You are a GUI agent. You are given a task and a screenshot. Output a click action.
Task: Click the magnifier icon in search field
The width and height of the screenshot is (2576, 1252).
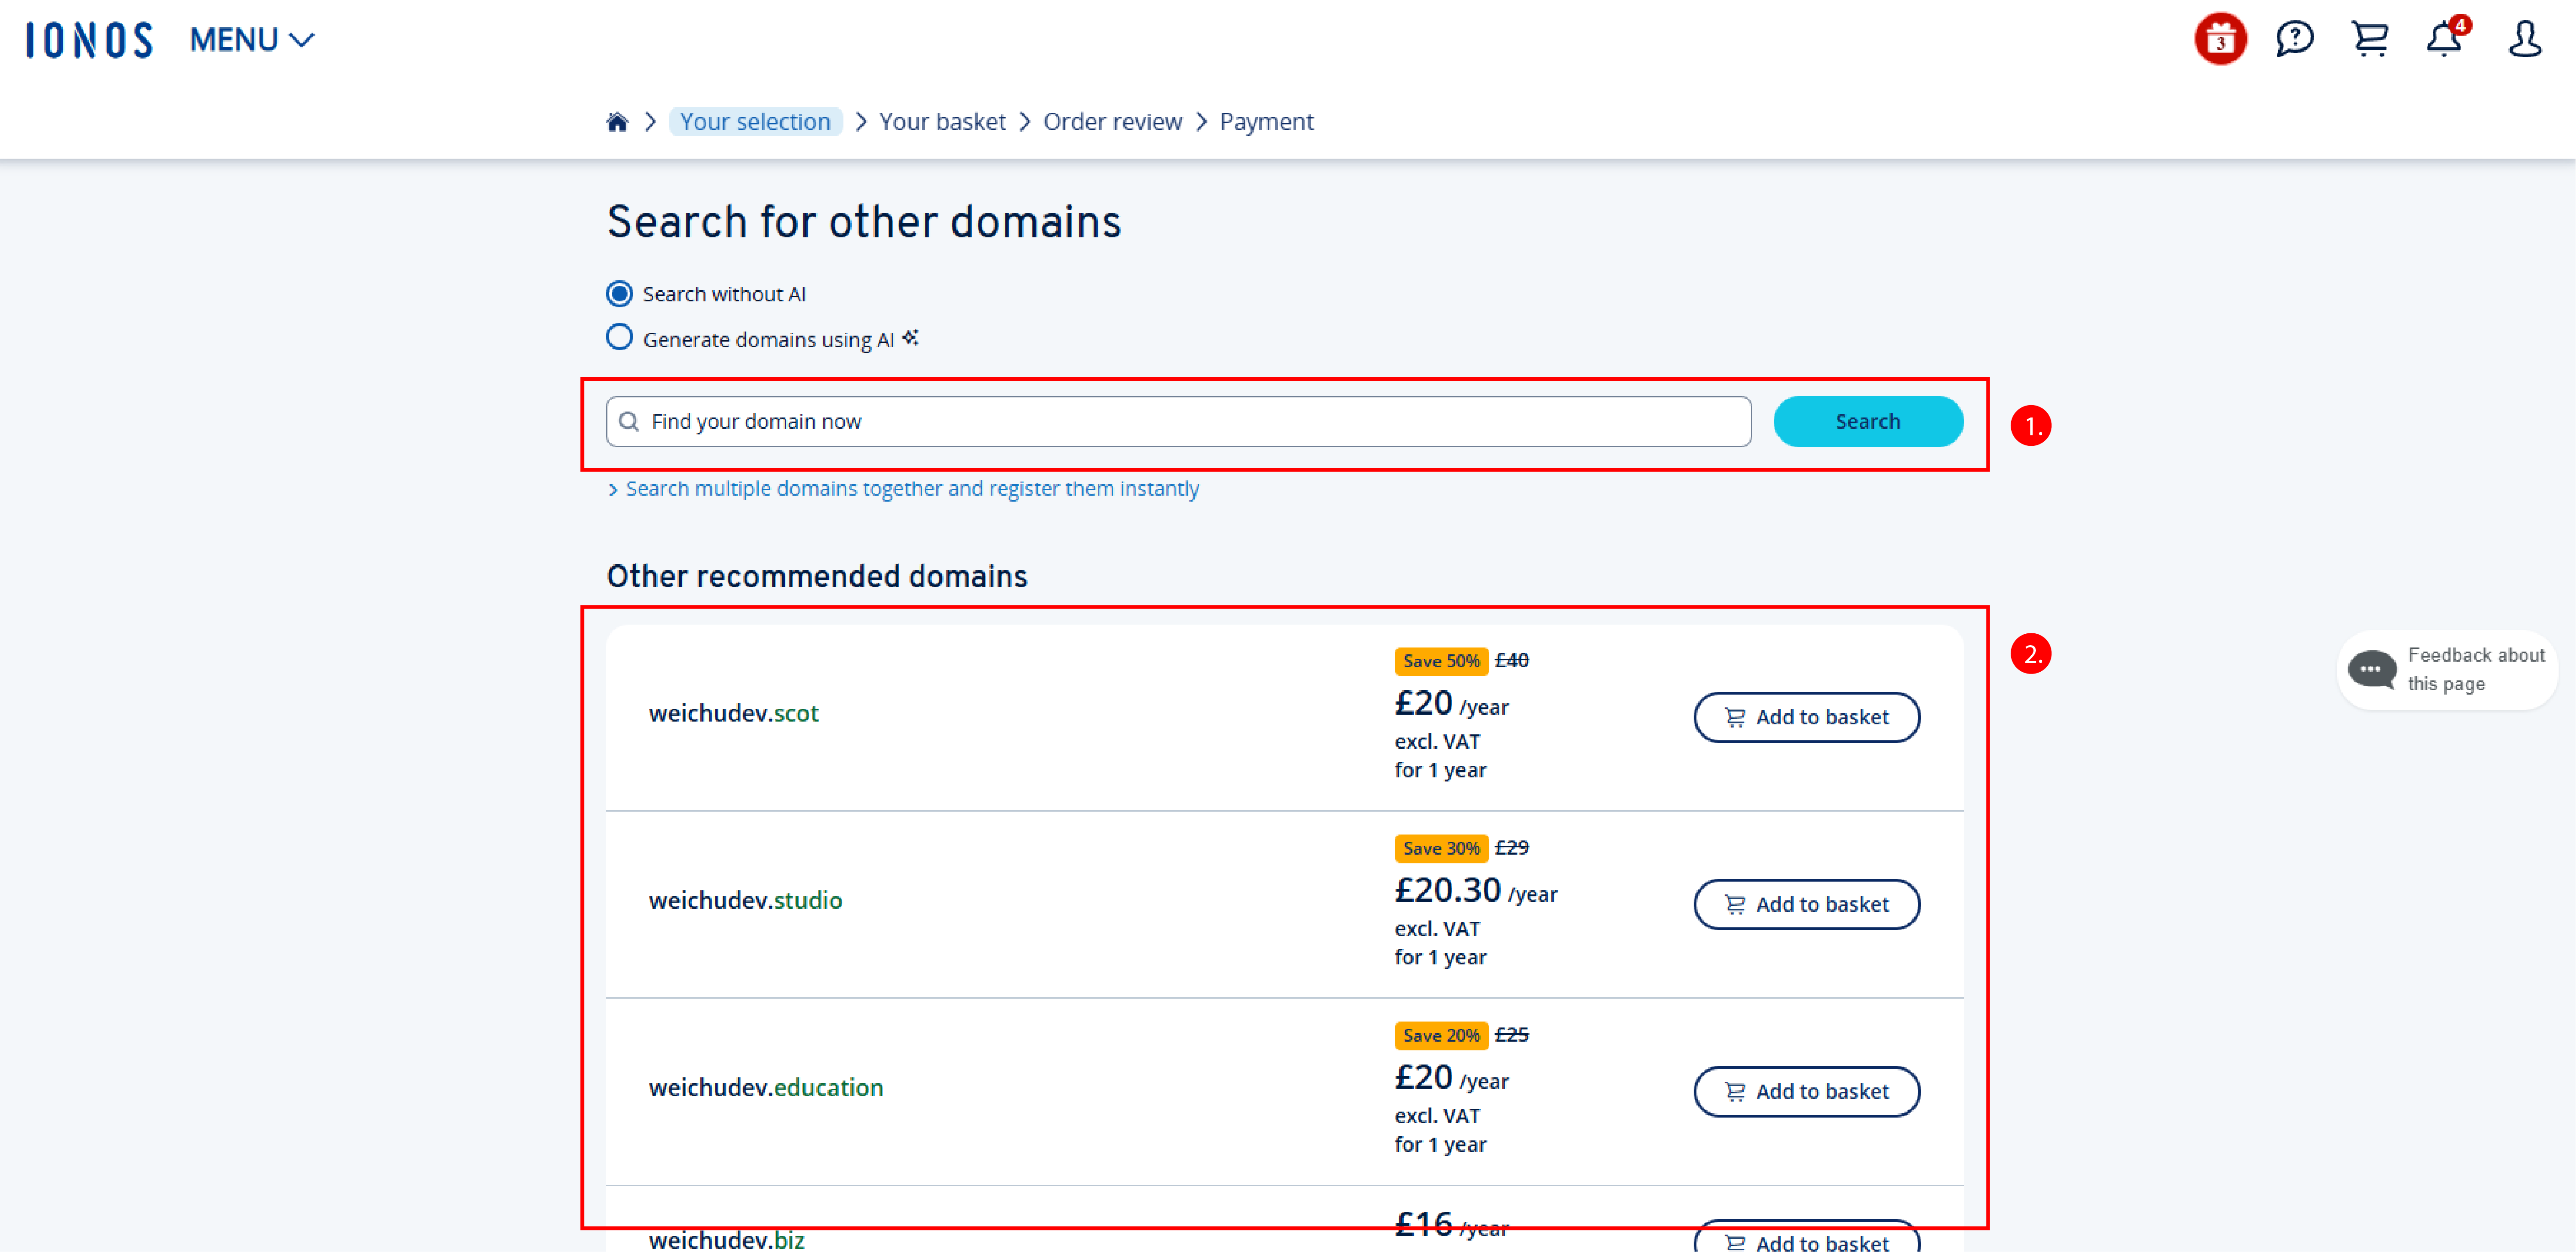(629, 422)
